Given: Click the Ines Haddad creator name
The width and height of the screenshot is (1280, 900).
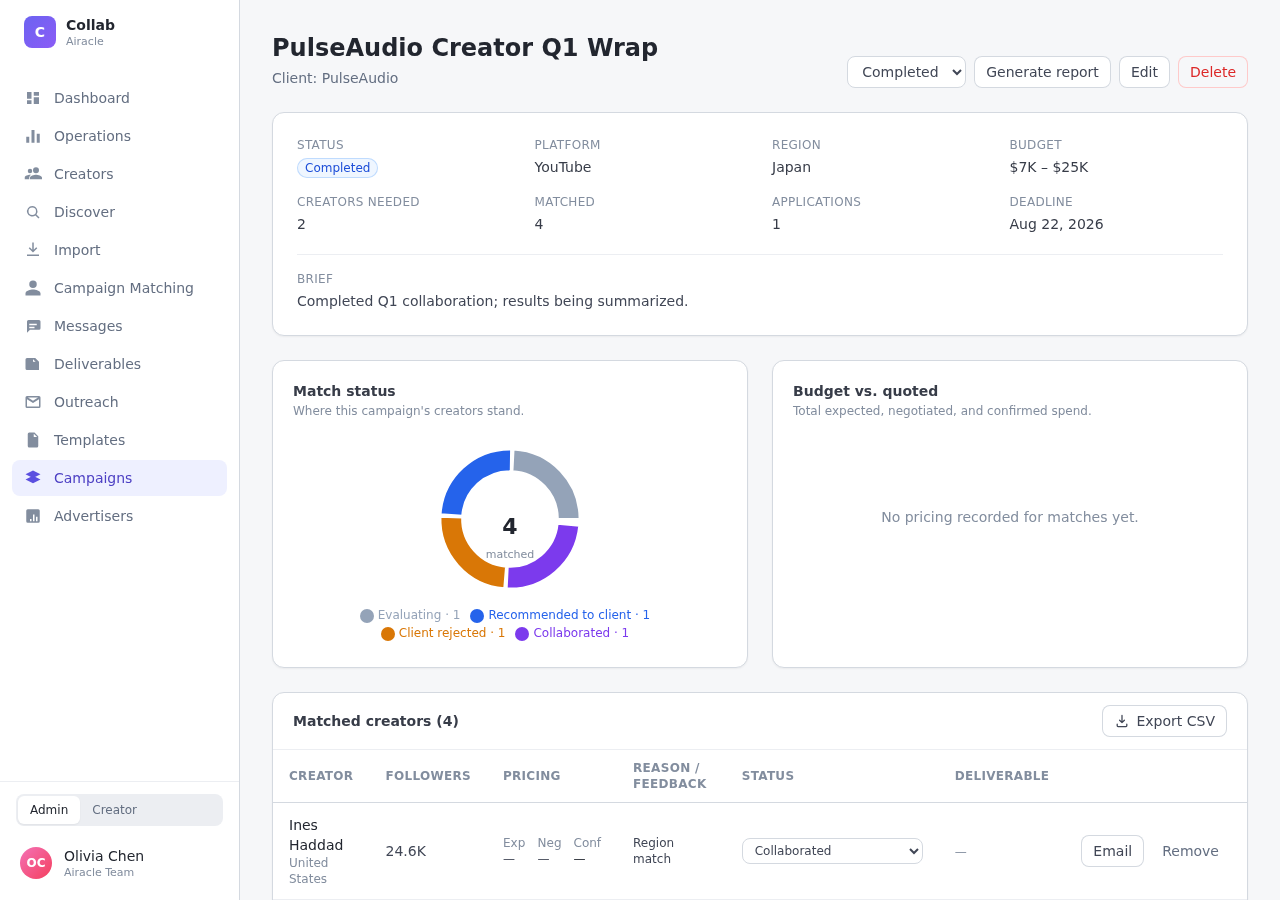Looking at the screenshot, I should [316, 835].
